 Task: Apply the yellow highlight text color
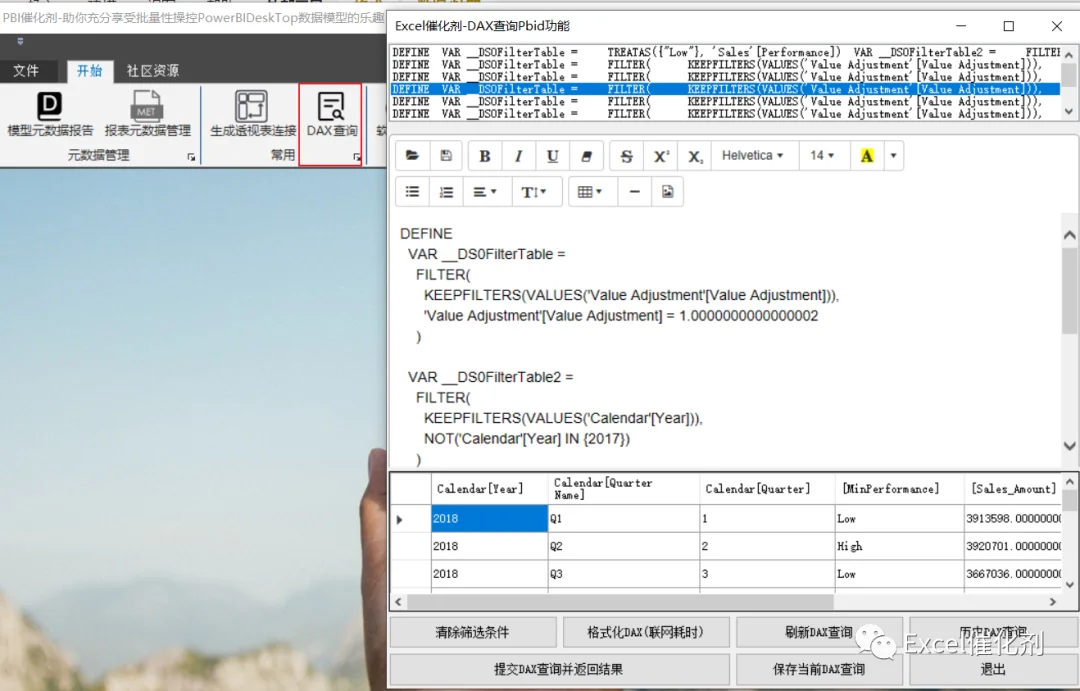[x=866, y=156]
